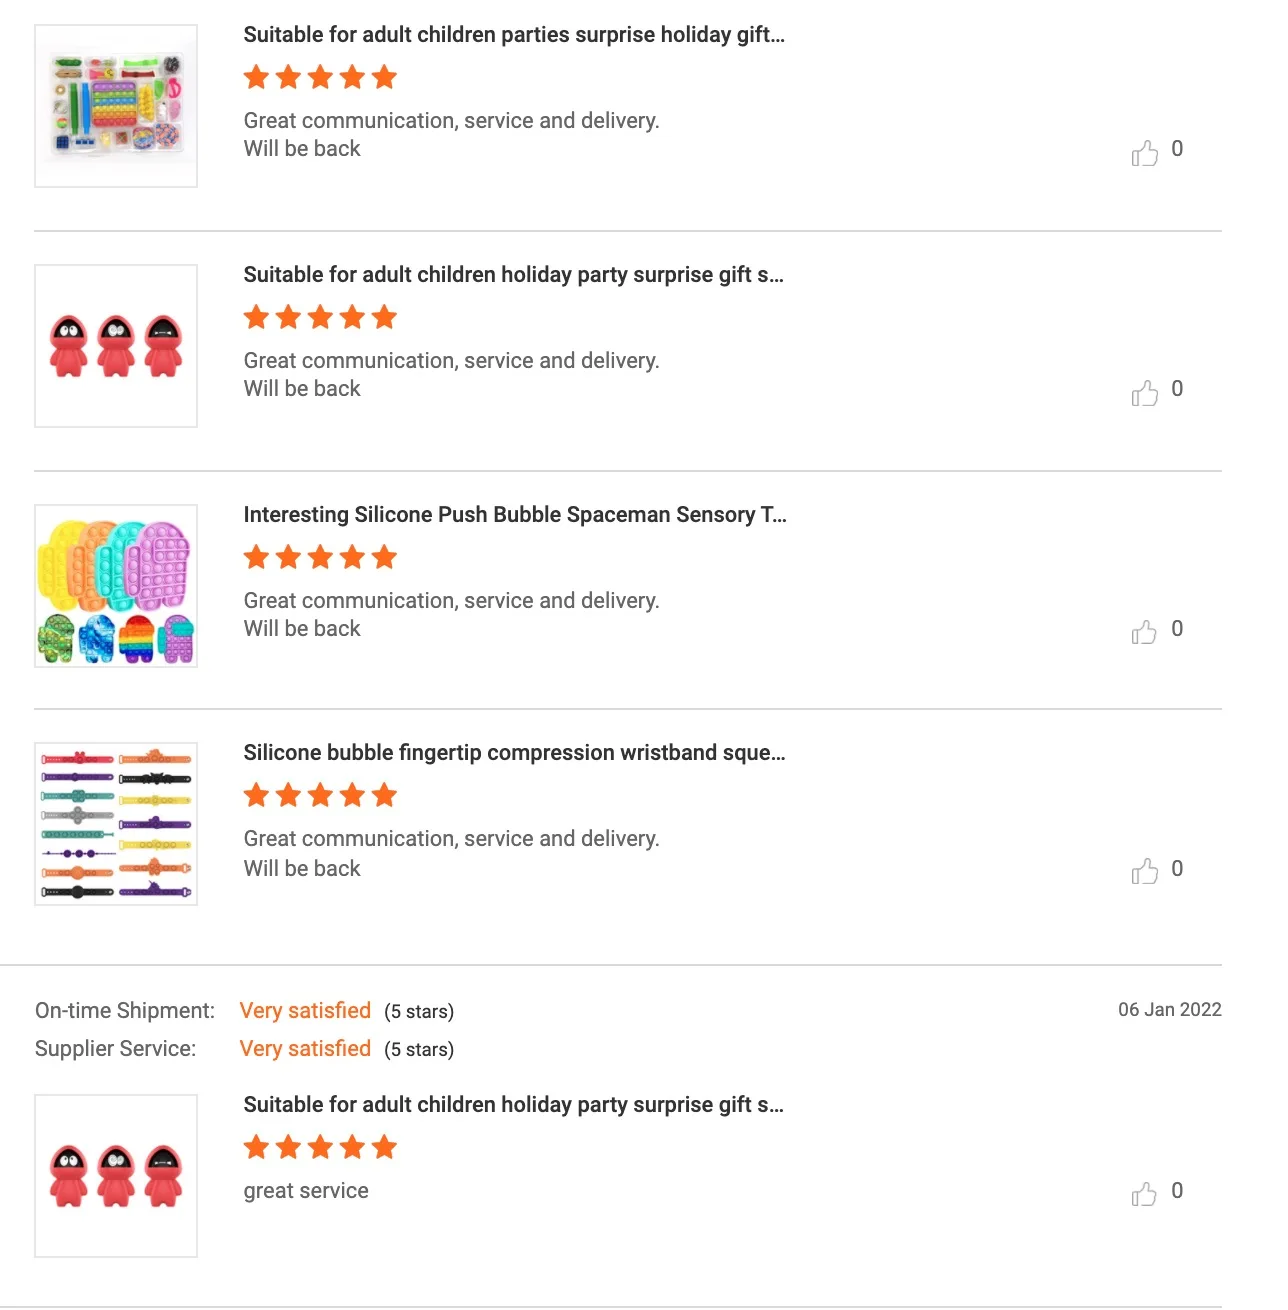Click the 06 Jan 2022 review date
The width and height of the screenshot is (1288, 1310).
coord(1169,1010)
